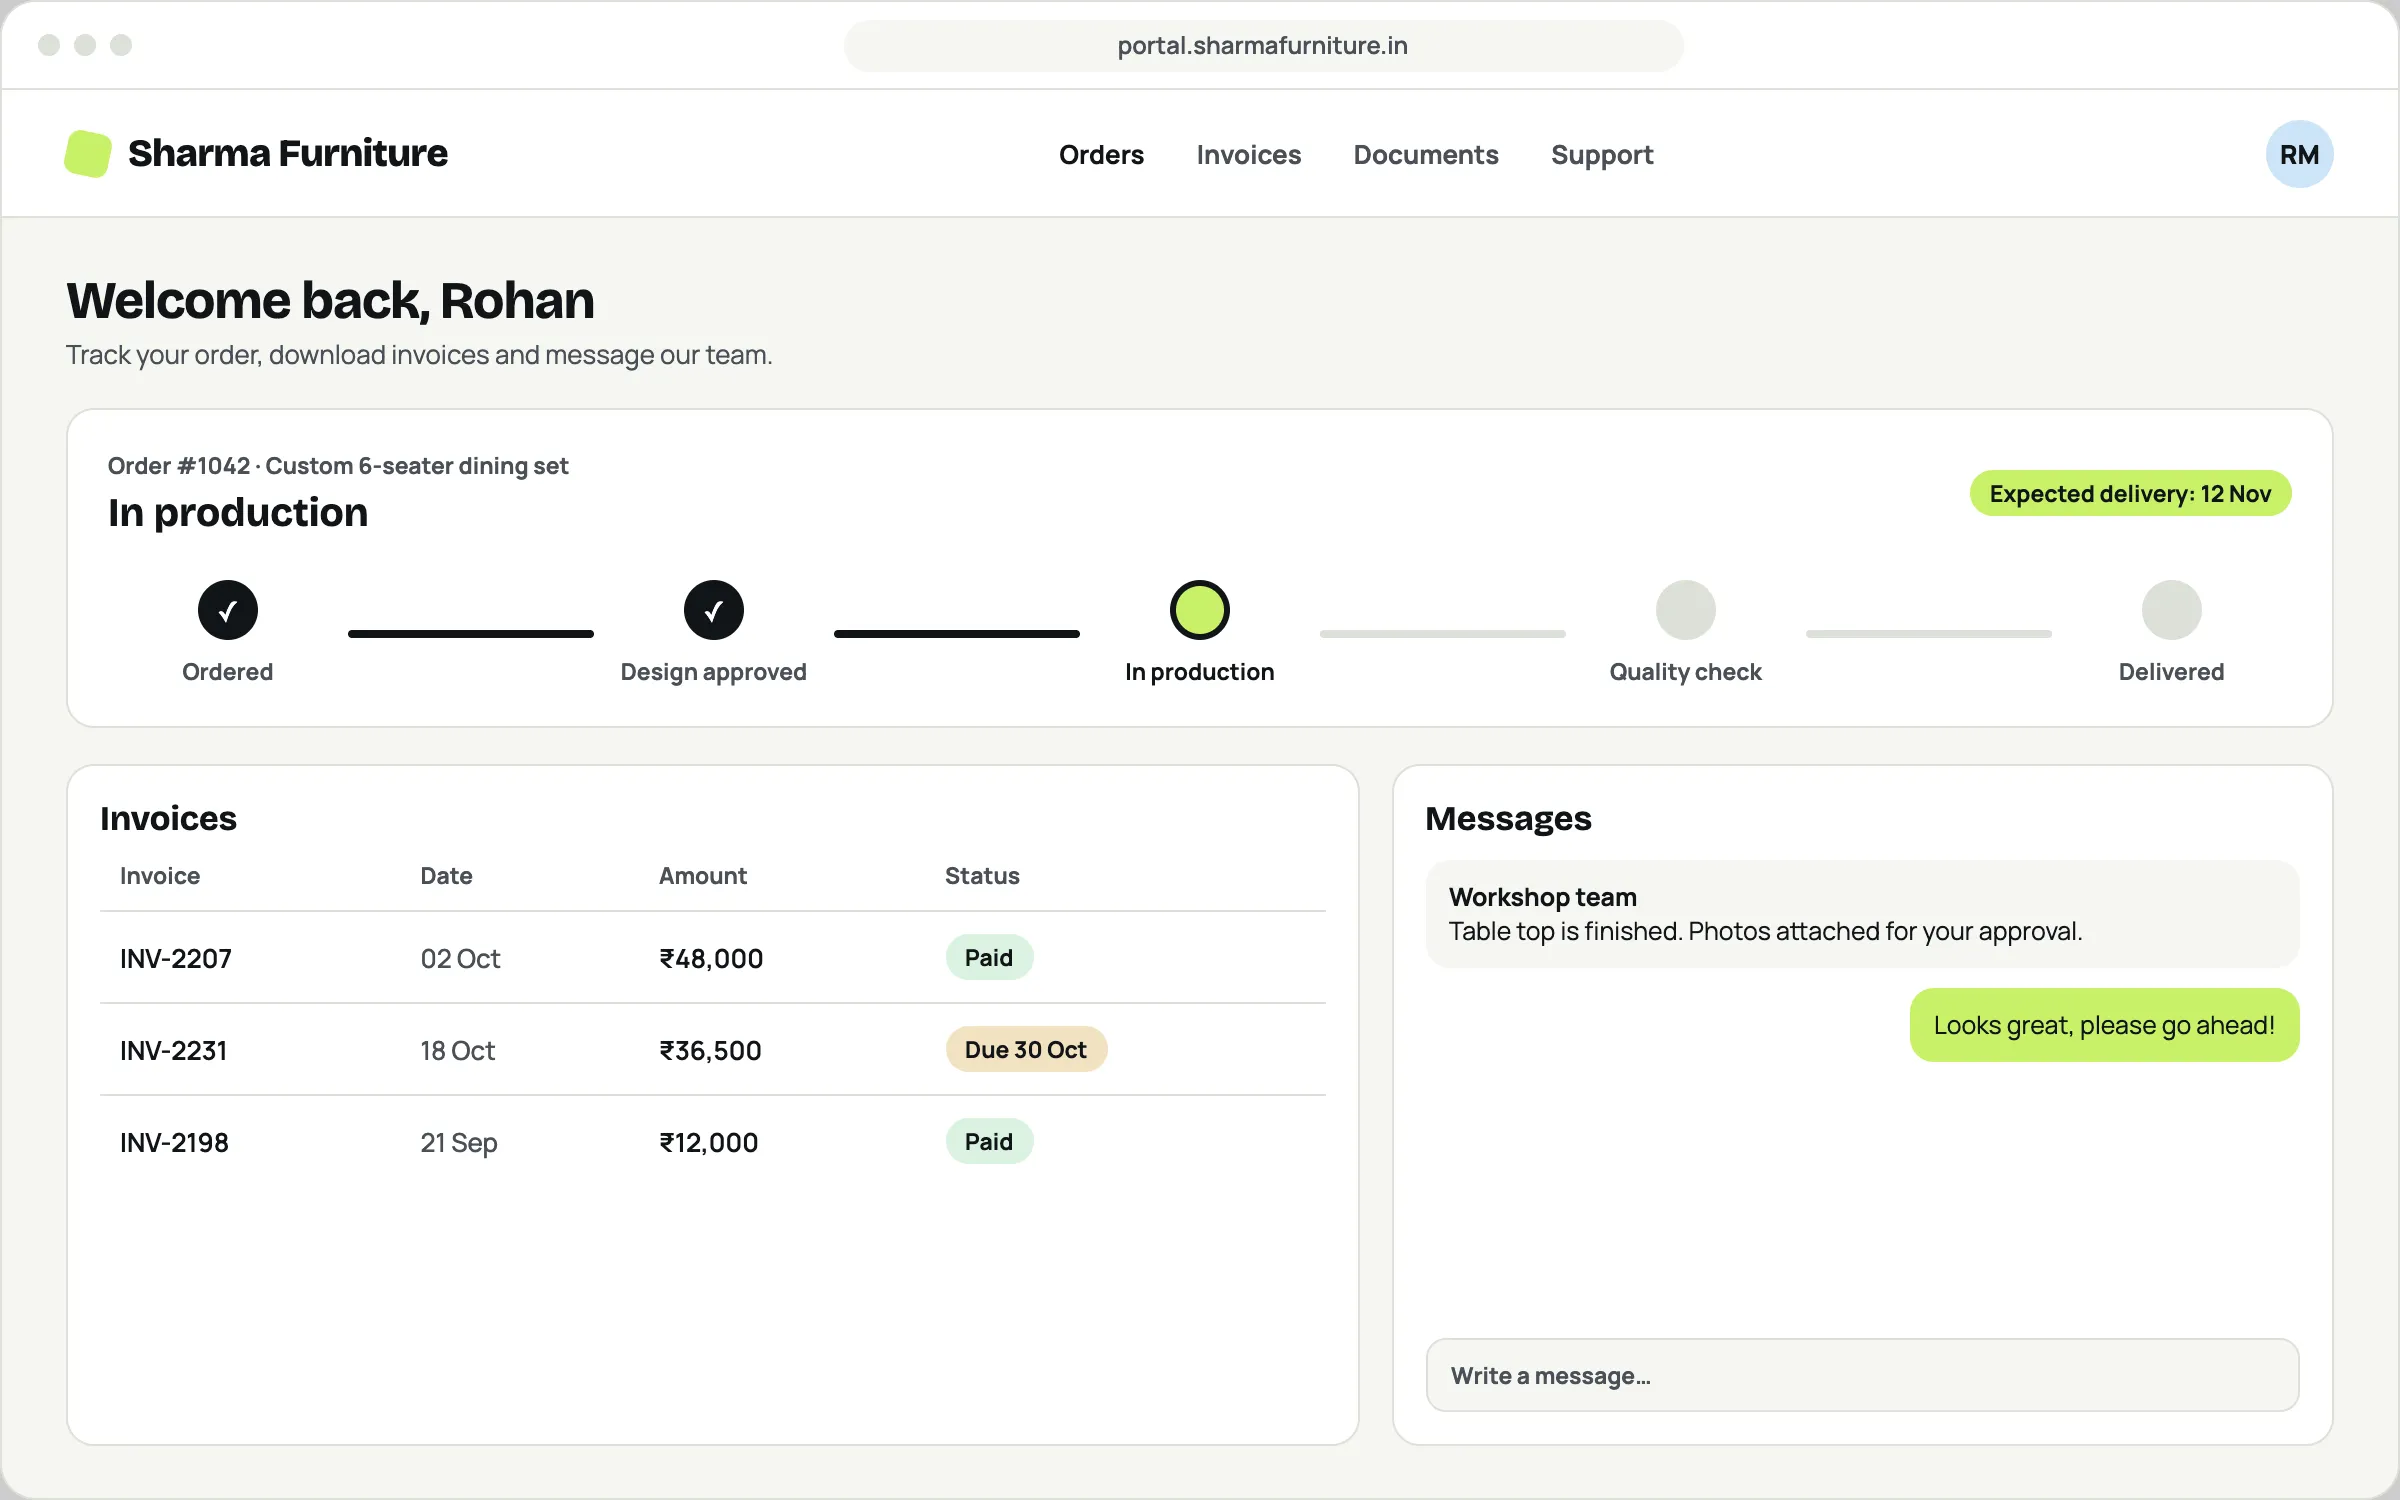The height and width of the screenshot is (1500, 2400).
Task: Click the 21 Sep date cell
Action: (x=459, y=1143)
